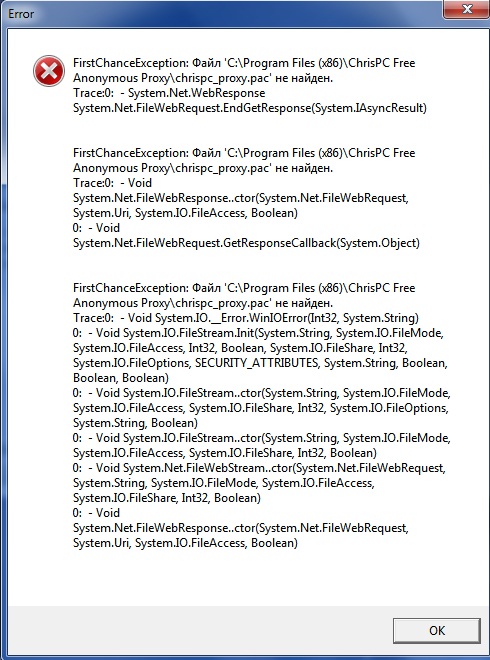Click line containing 'System.IO.__Error.WinIOError(Int32, System.String)'
The width and height of the screenshot is (490, 660).
click(x=246, y=318)
